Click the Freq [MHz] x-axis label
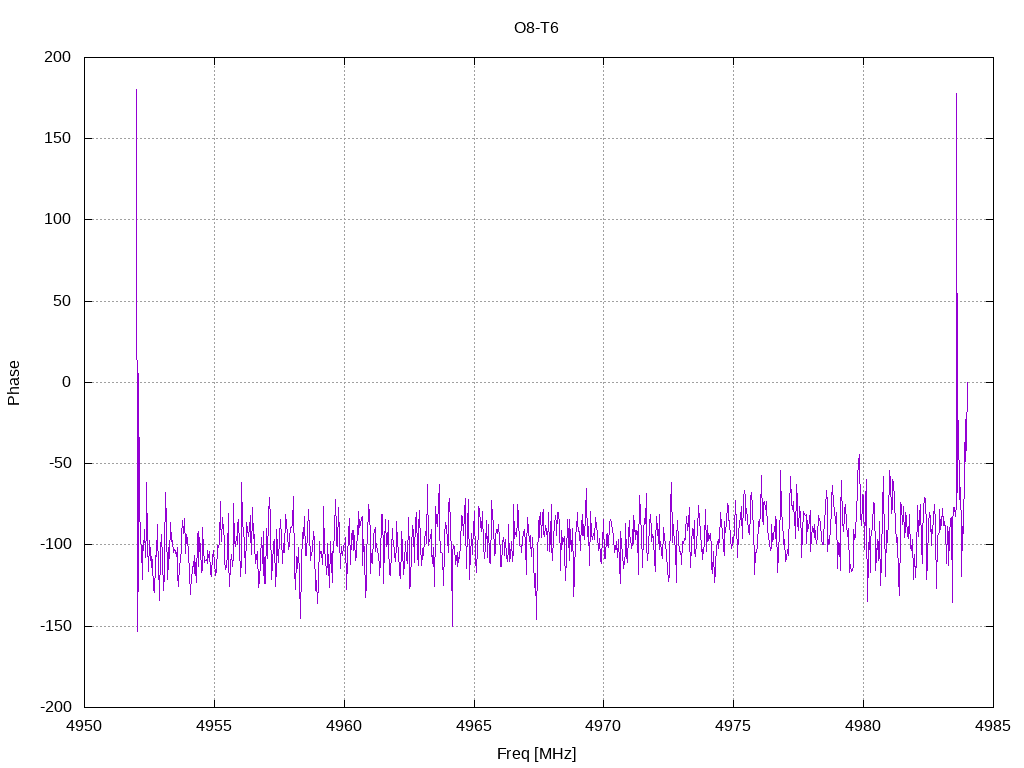 pos(536,754)
